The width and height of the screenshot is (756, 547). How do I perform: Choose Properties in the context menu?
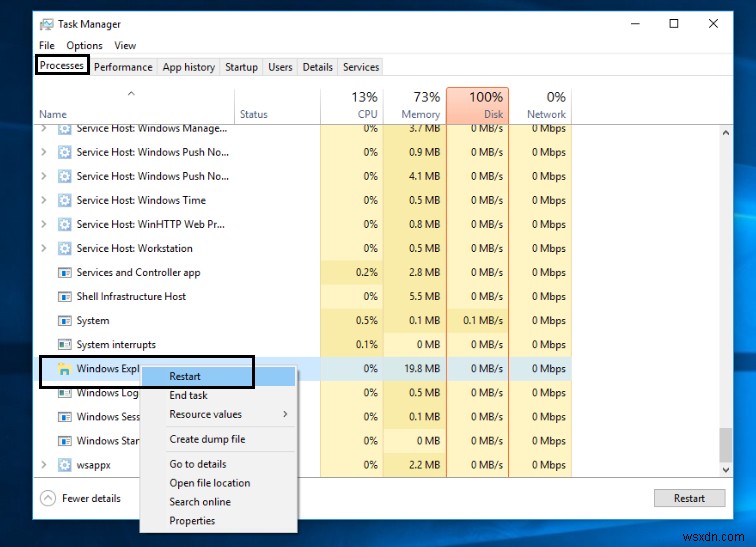218,520
